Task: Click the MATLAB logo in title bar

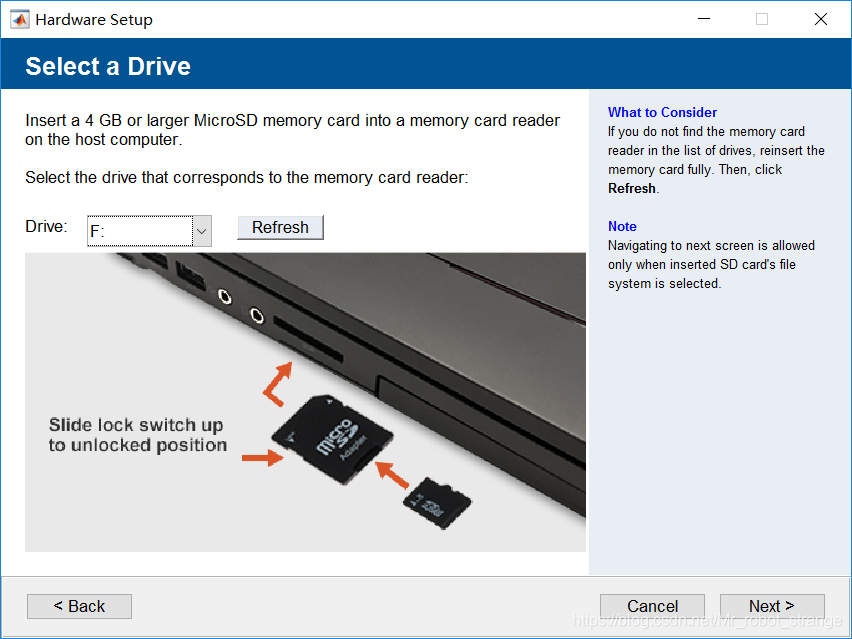Action: pyautogui.click(x=19, y=19)
